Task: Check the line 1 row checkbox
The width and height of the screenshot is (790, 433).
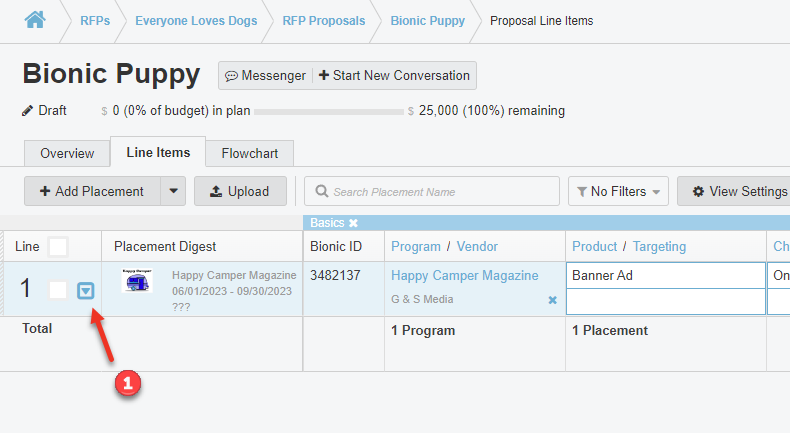Action: click(x=58, y=290)
